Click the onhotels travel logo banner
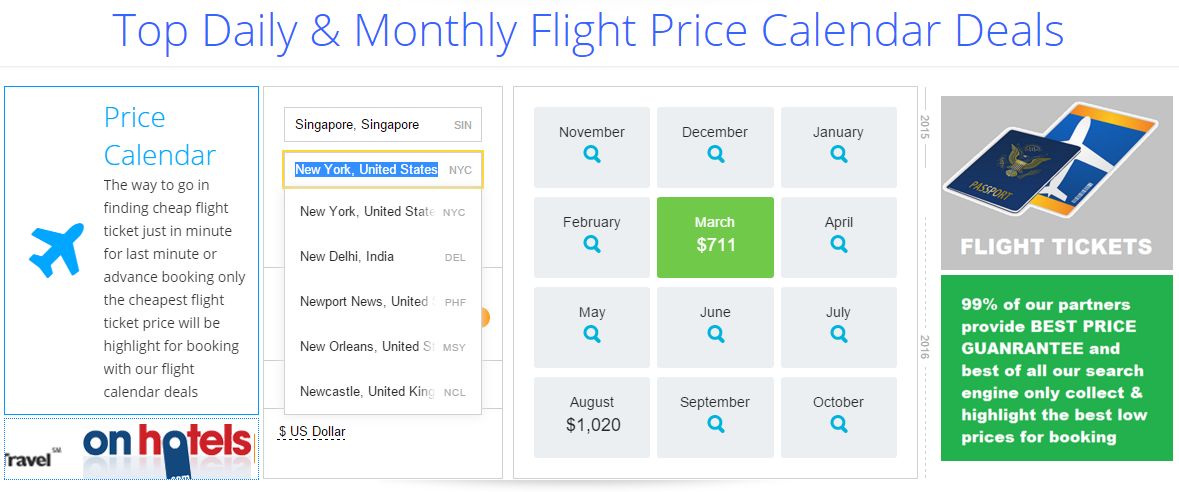This screenshot has height=492, width=1179. pyautogui.click(x=131, y=448)
